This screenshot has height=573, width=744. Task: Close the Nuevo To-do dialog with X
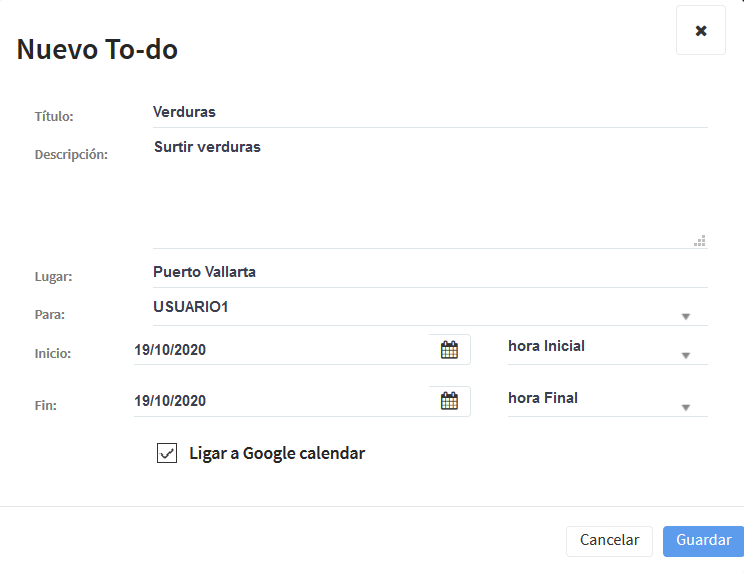pos(701,30)
